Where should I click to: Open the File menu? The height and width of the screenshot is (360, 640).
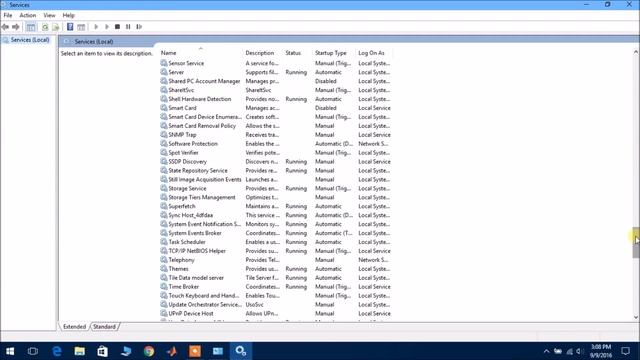[x=8, y=15]
